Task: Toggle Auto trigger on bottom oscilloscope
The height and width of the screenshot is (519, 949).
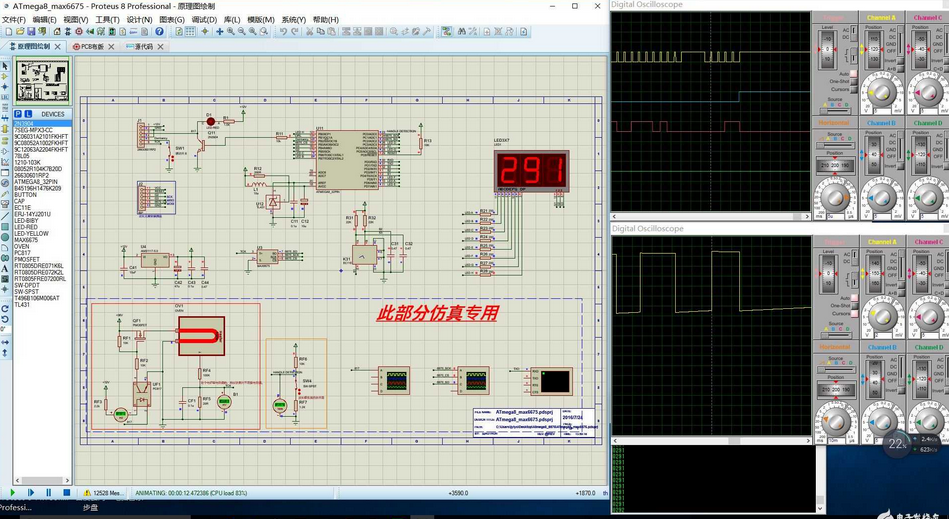Action: pyautogui.click(x=853, y=298)
